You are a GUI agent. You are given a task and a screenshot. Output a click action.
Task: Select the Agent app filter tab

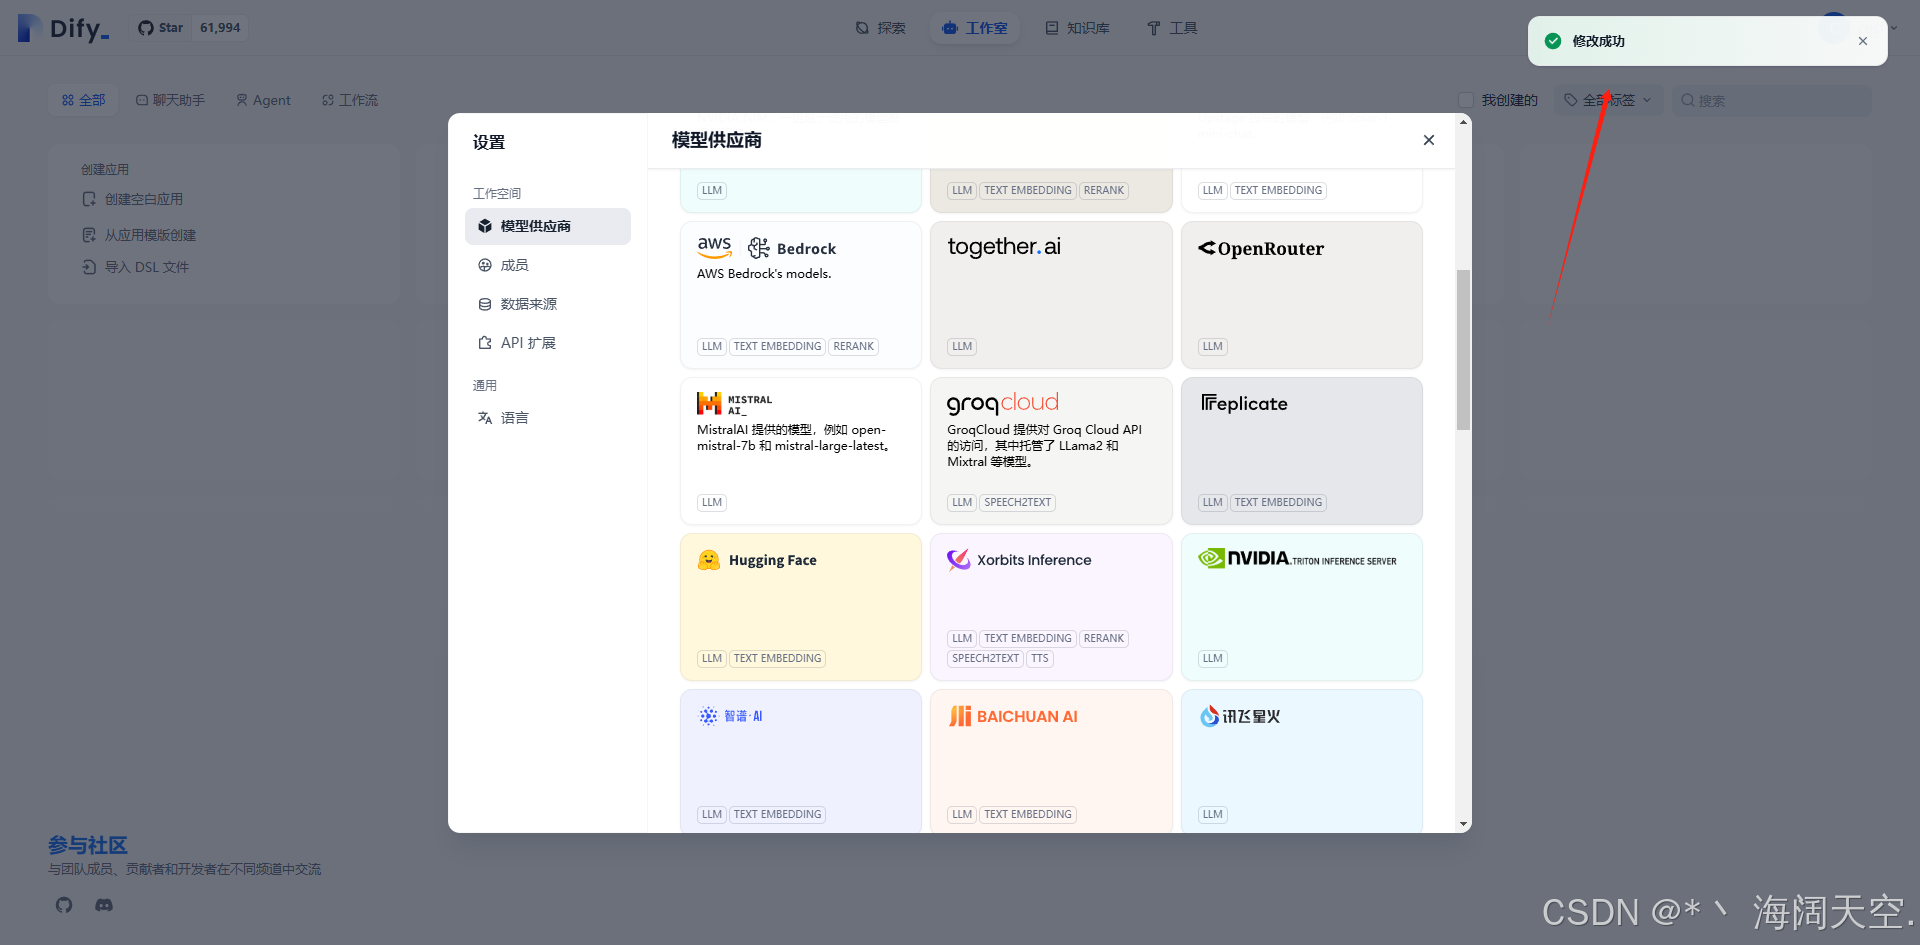pyautogui.click(x=263, y=100)
